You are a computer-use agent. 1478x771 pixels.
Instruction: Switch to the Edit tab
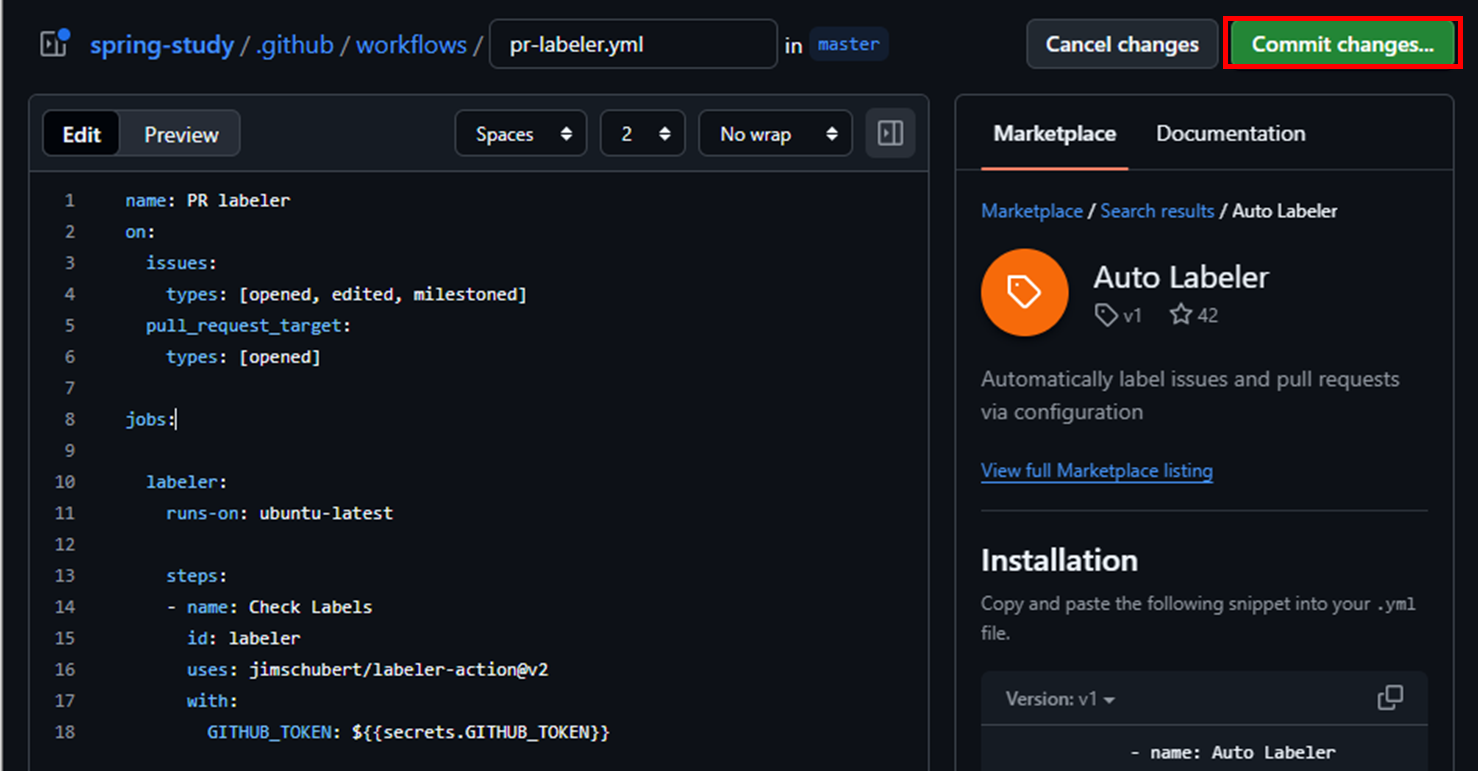coord(81,134)
